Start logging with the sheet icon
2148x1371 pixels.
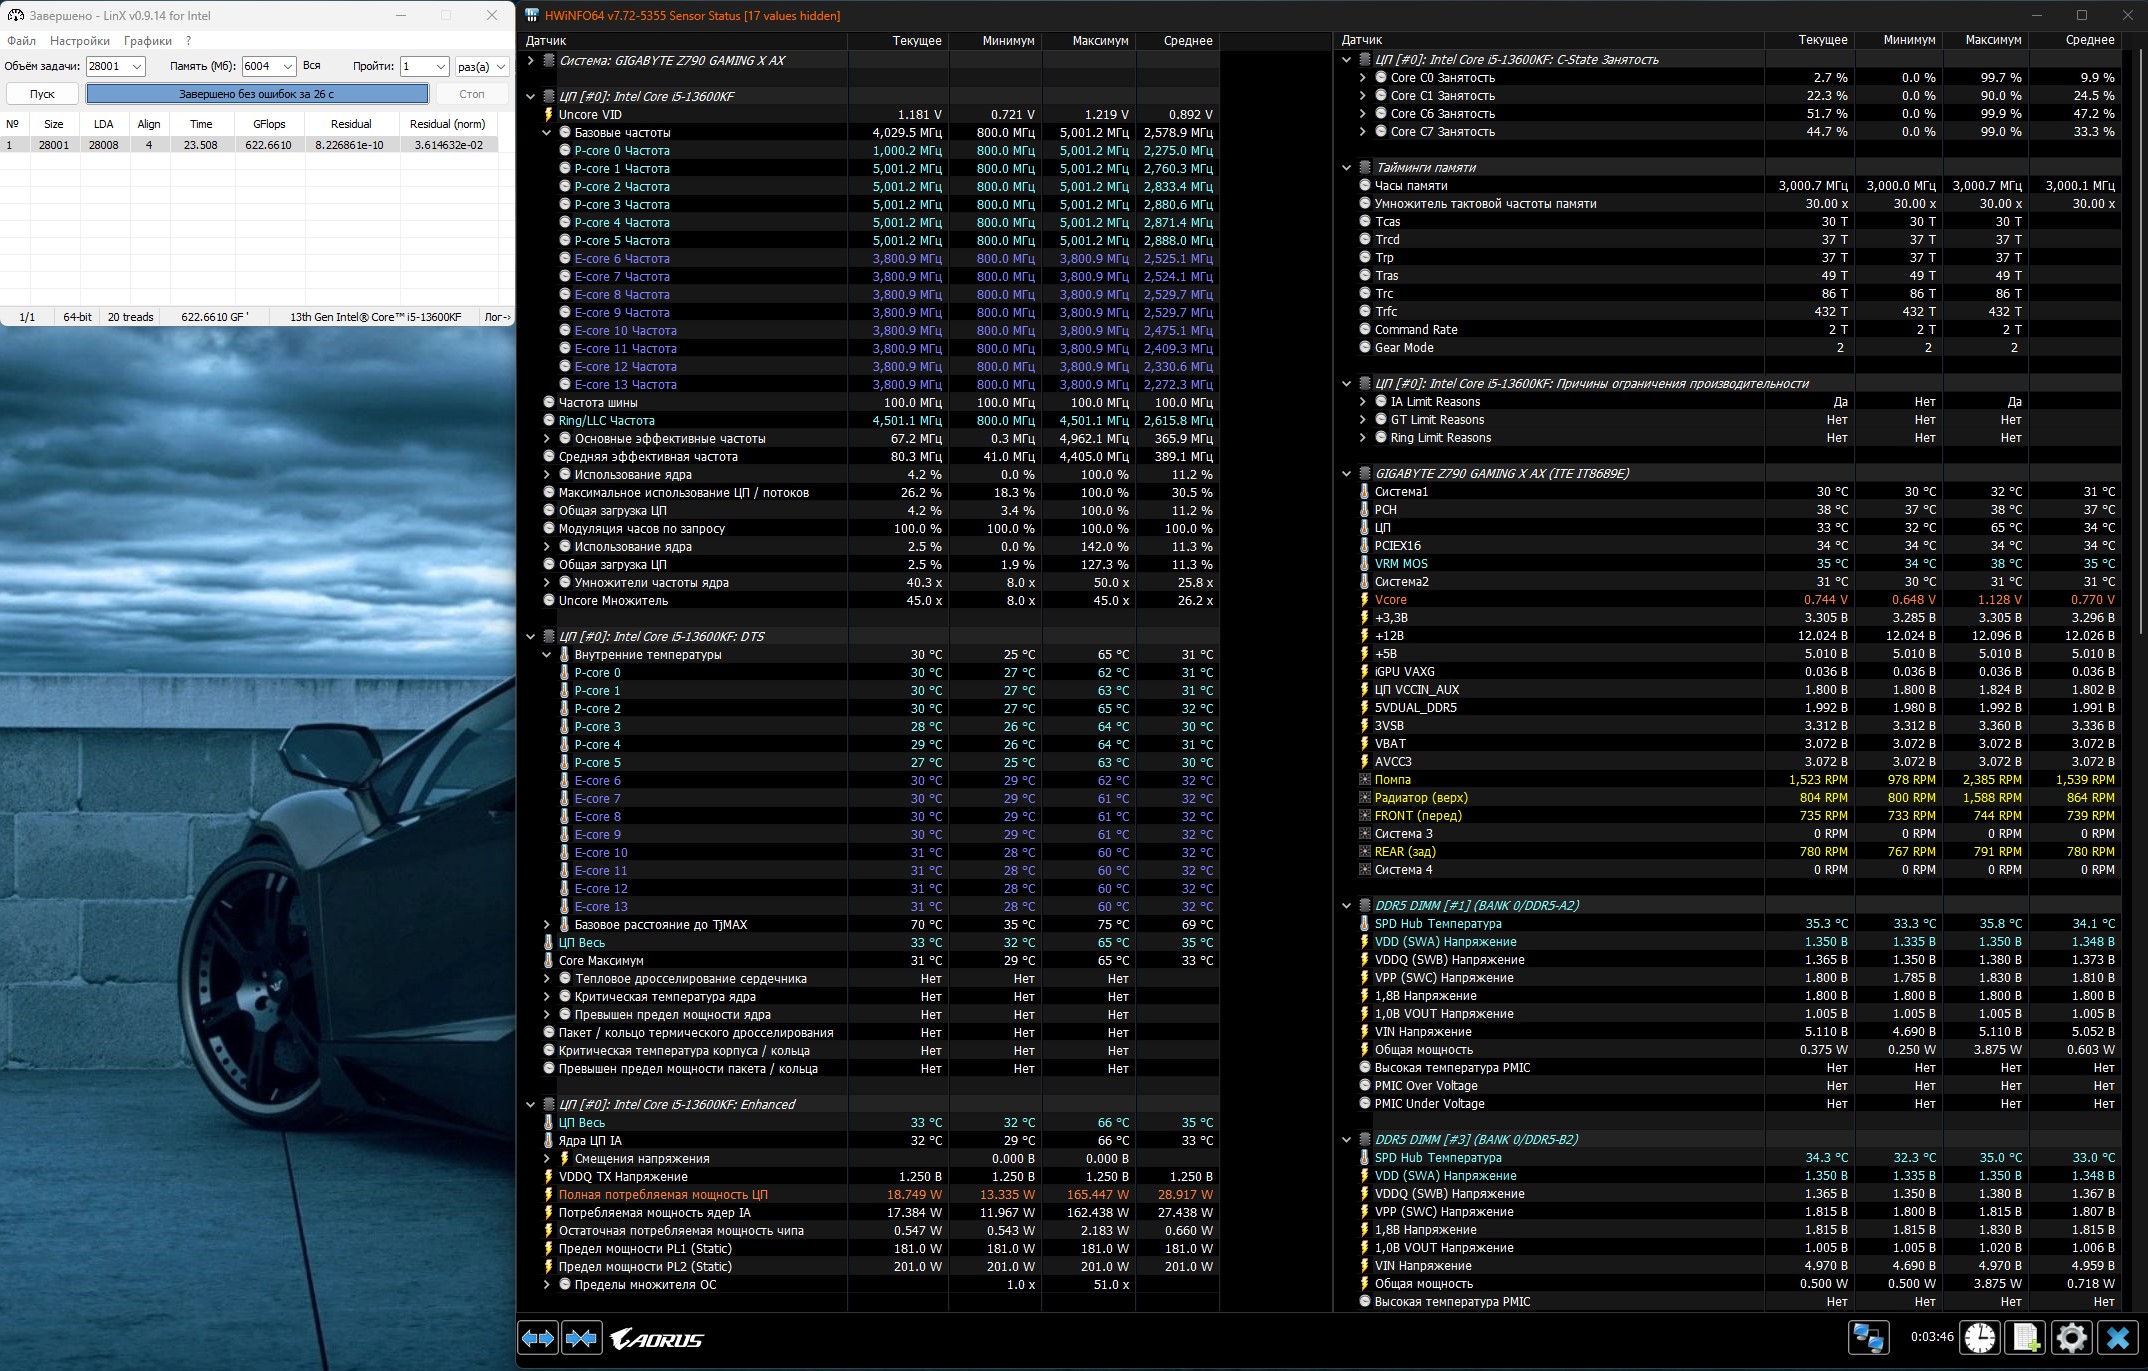[x=2026, y=1337]
